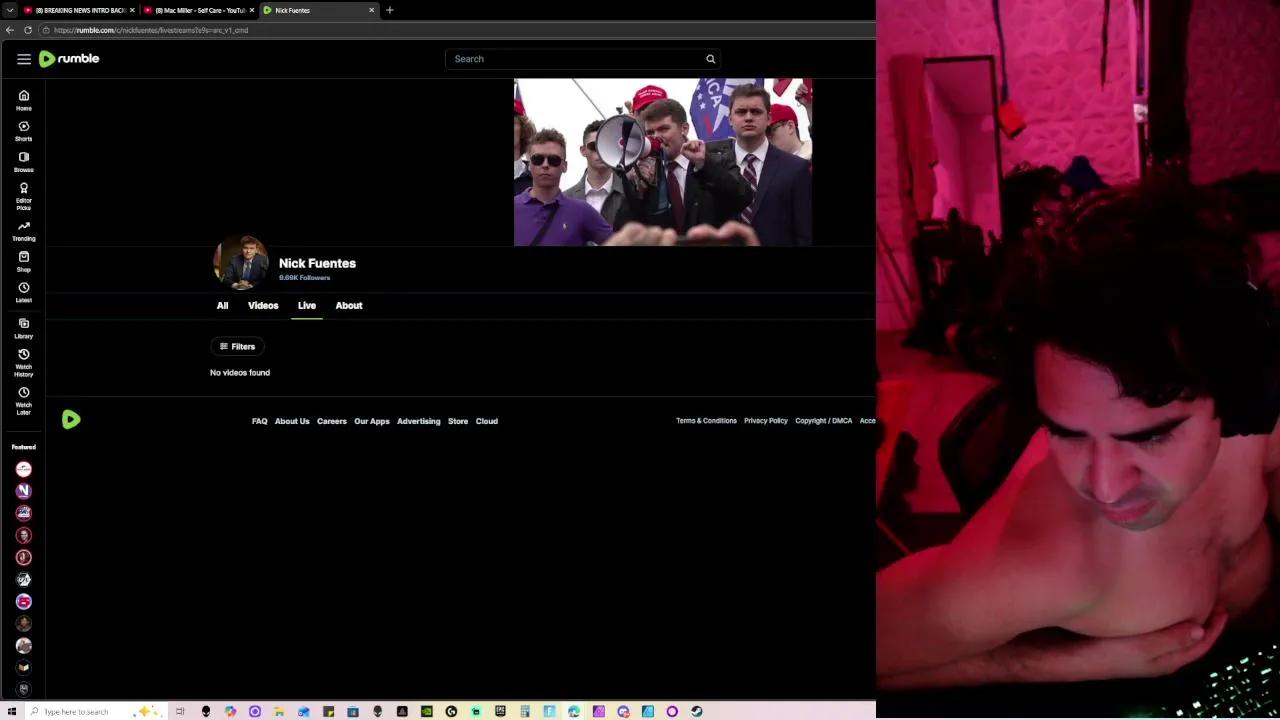Open NVIDIA app on the taskbar
This screenshot has width=1280, height=720.
[x=427, y=711]
